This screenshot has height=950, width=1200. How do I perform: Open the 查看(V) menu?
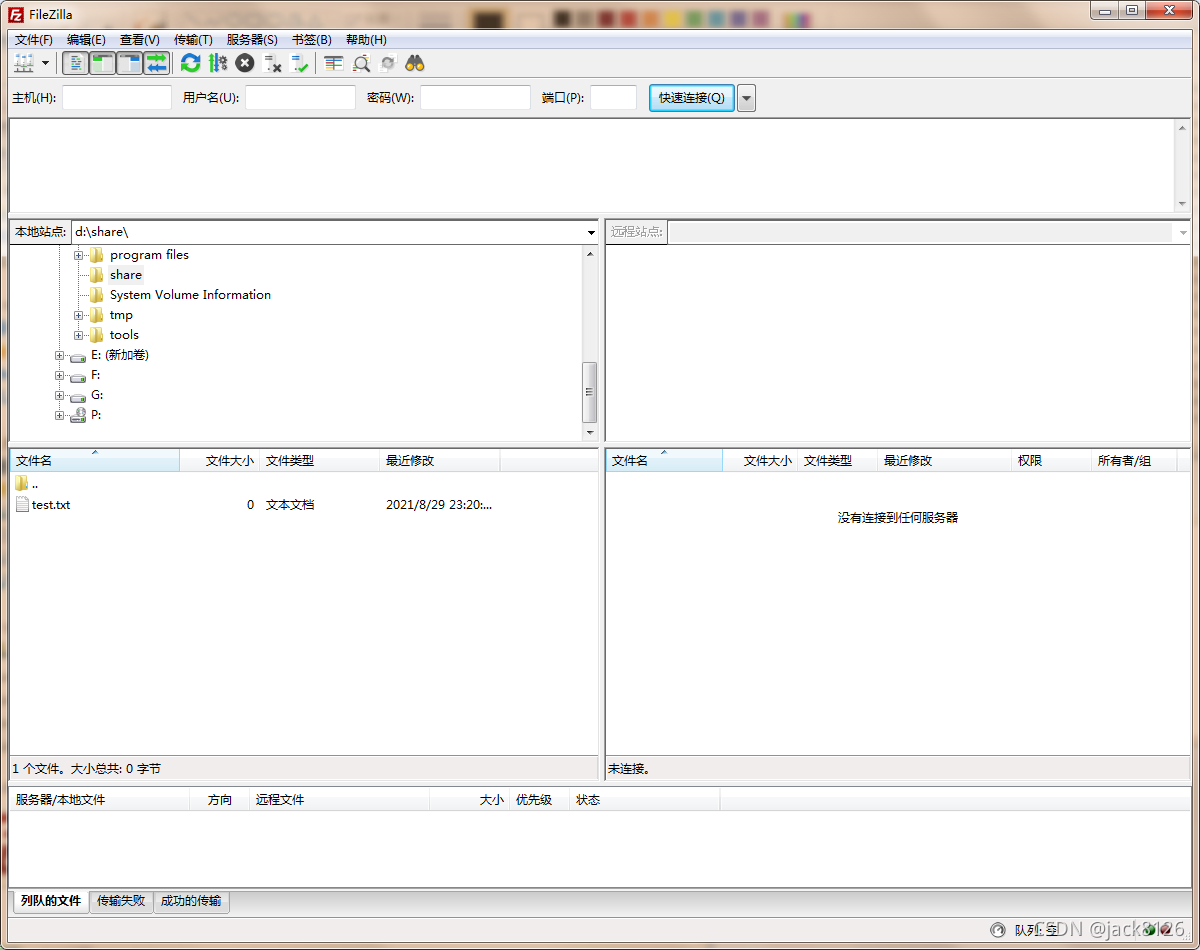pyautogui.click(x=139, y=39)
